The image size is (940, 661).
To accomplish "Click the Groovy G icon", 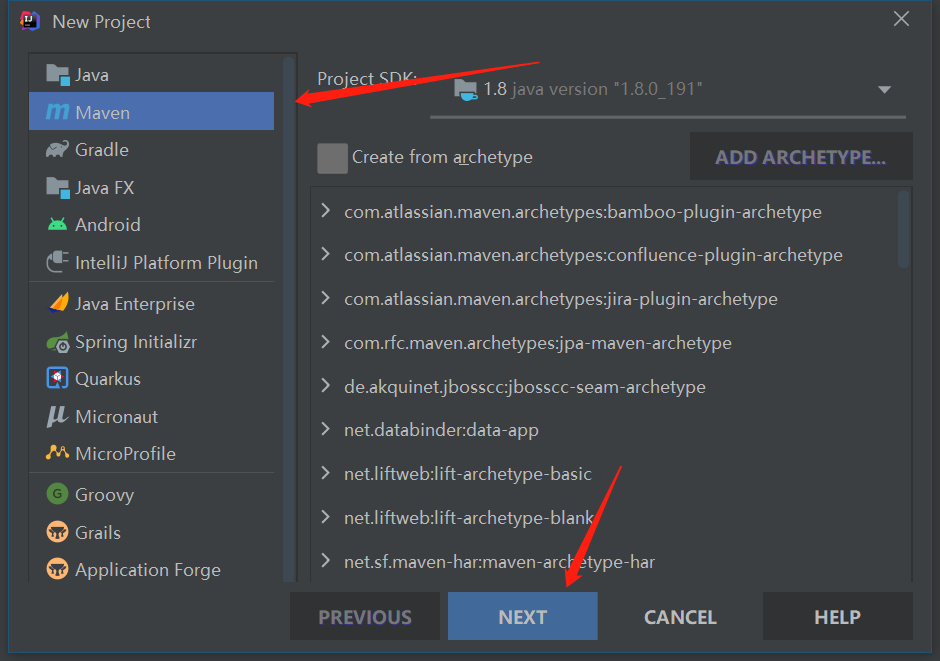I will pyautogui.click(x=58, y=494).
